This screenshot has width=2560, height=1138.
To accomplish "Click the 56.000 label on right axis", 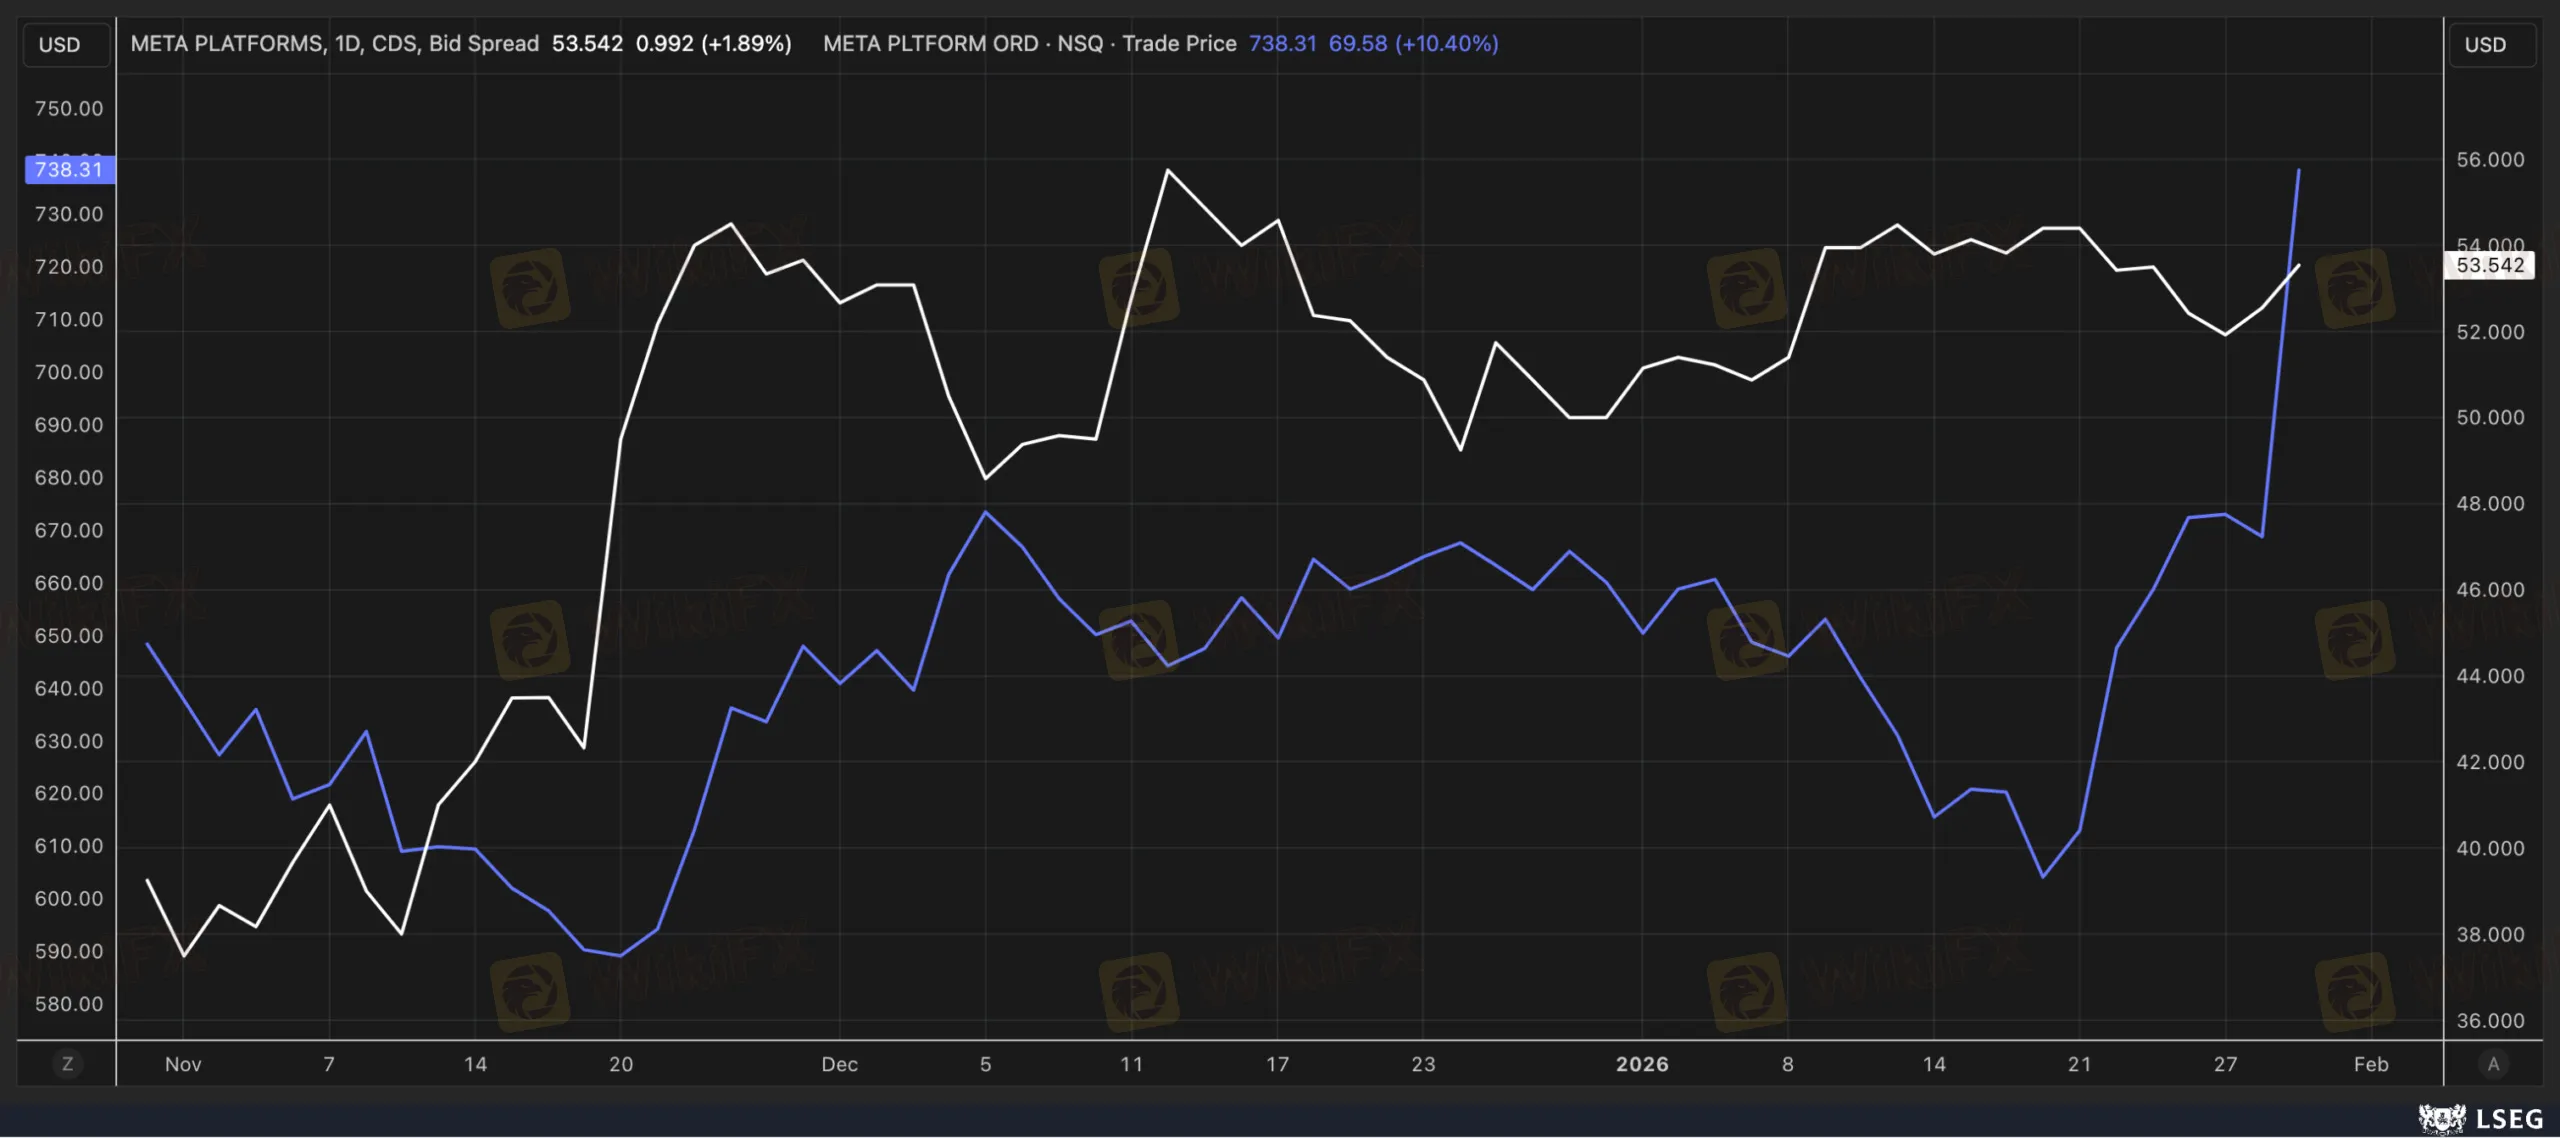I will tap(2490, 160).
